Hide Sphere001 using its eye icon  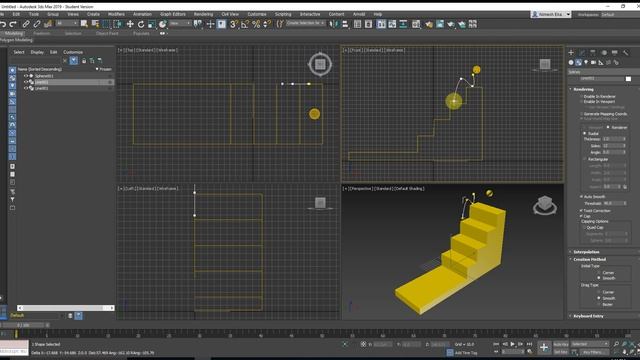(x=26, y=76)
